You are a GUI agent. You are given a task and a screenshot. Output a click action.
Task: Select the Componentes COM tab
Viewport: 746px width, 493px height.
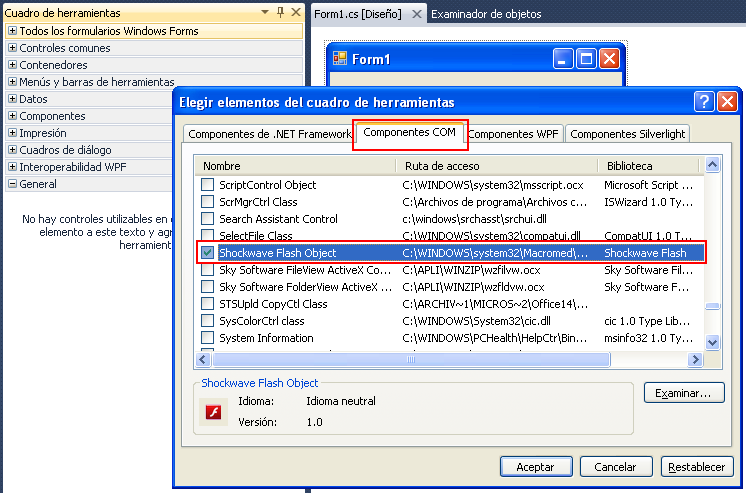[410, 132]
